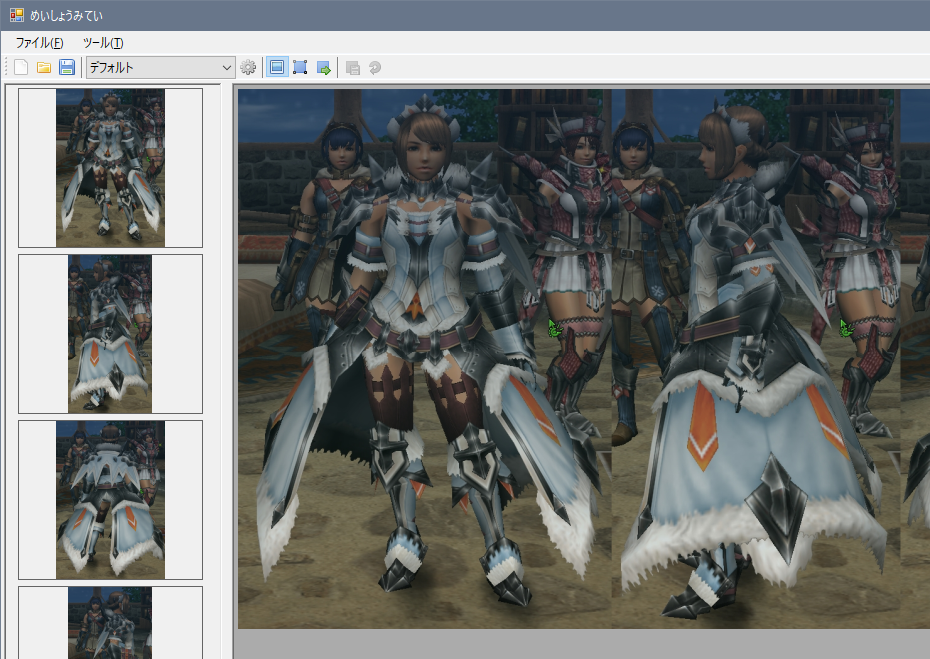The height and width of the screenshot is (659, 930).
Task: Click the gear settings icon beside the dropdown
Action: point(248,68)
